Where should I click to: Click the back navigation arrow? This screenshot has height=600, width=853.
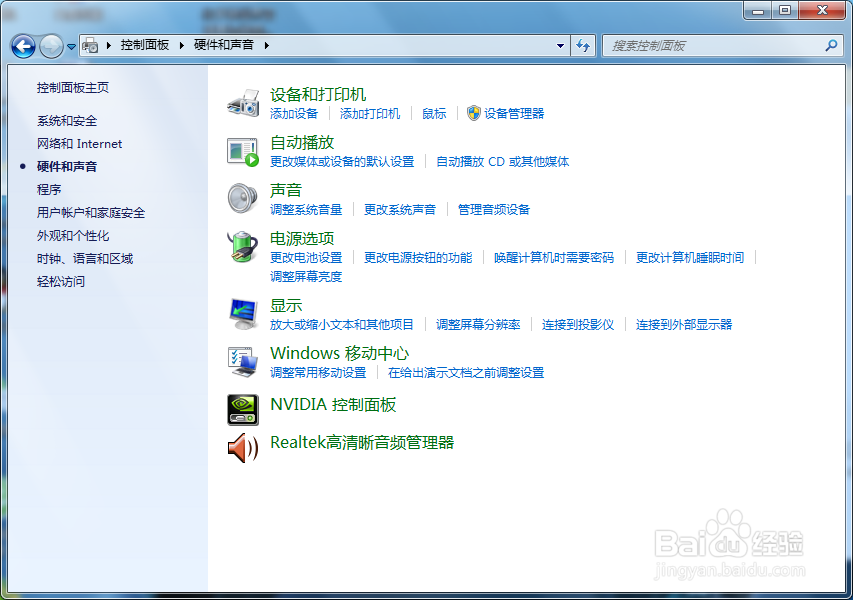22,46
